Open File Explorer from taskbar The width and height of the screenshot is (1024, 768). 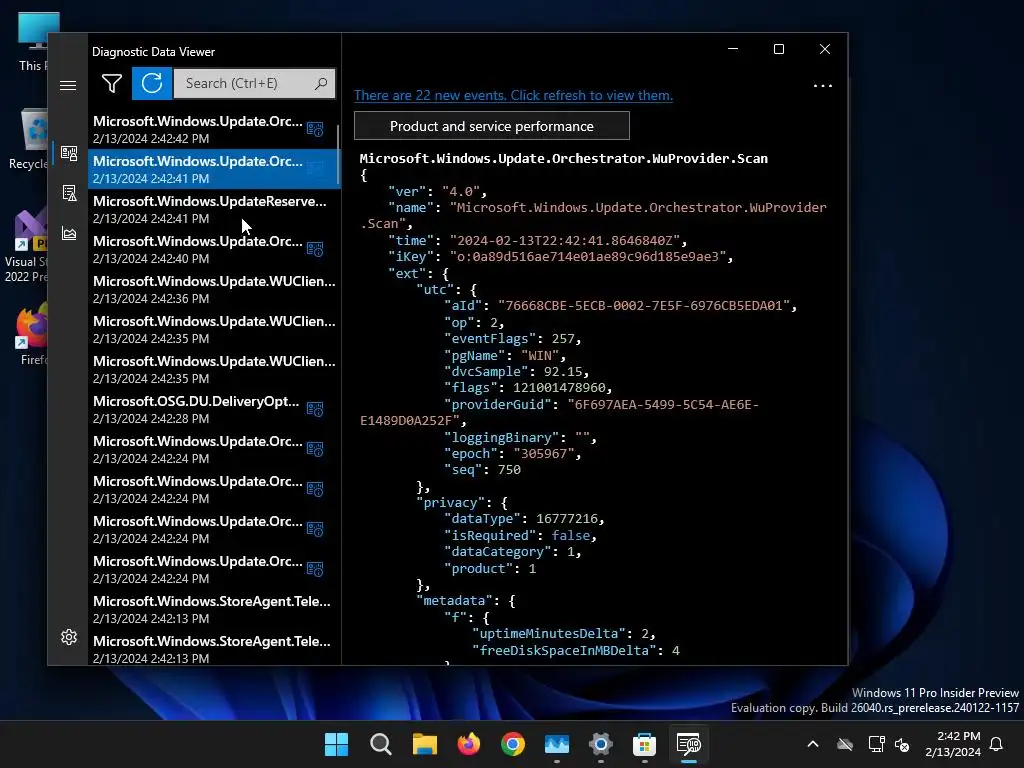click(x=424, y=744)
